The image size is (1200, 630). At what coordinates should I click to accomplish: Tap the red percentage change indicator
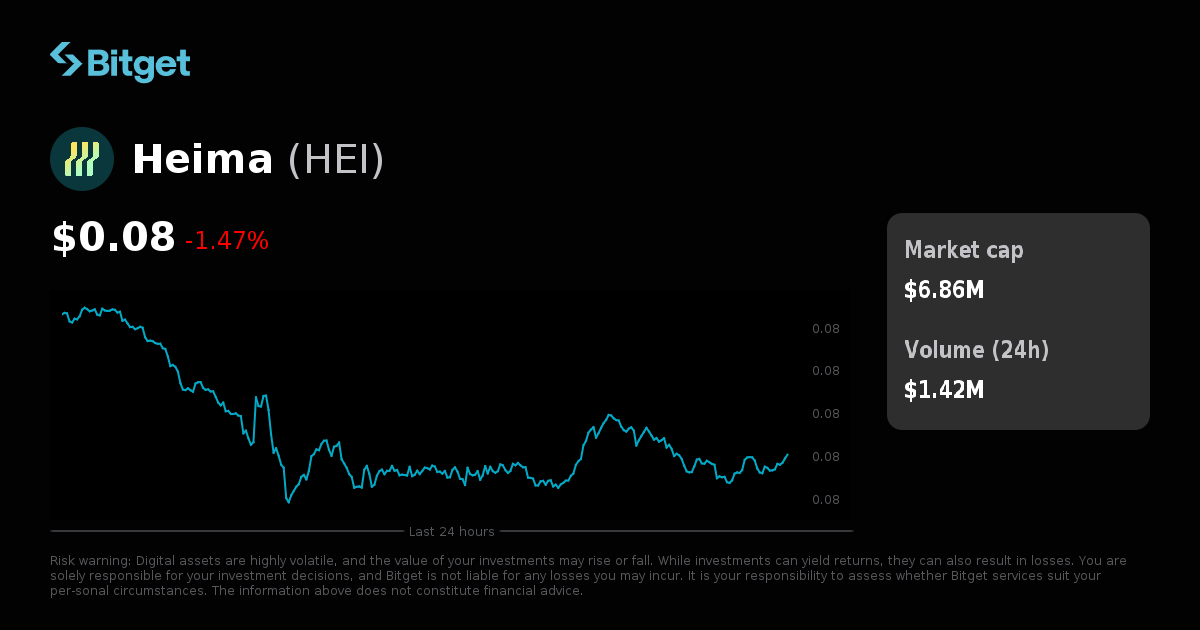pyautogui.click(x=227, y=241)
